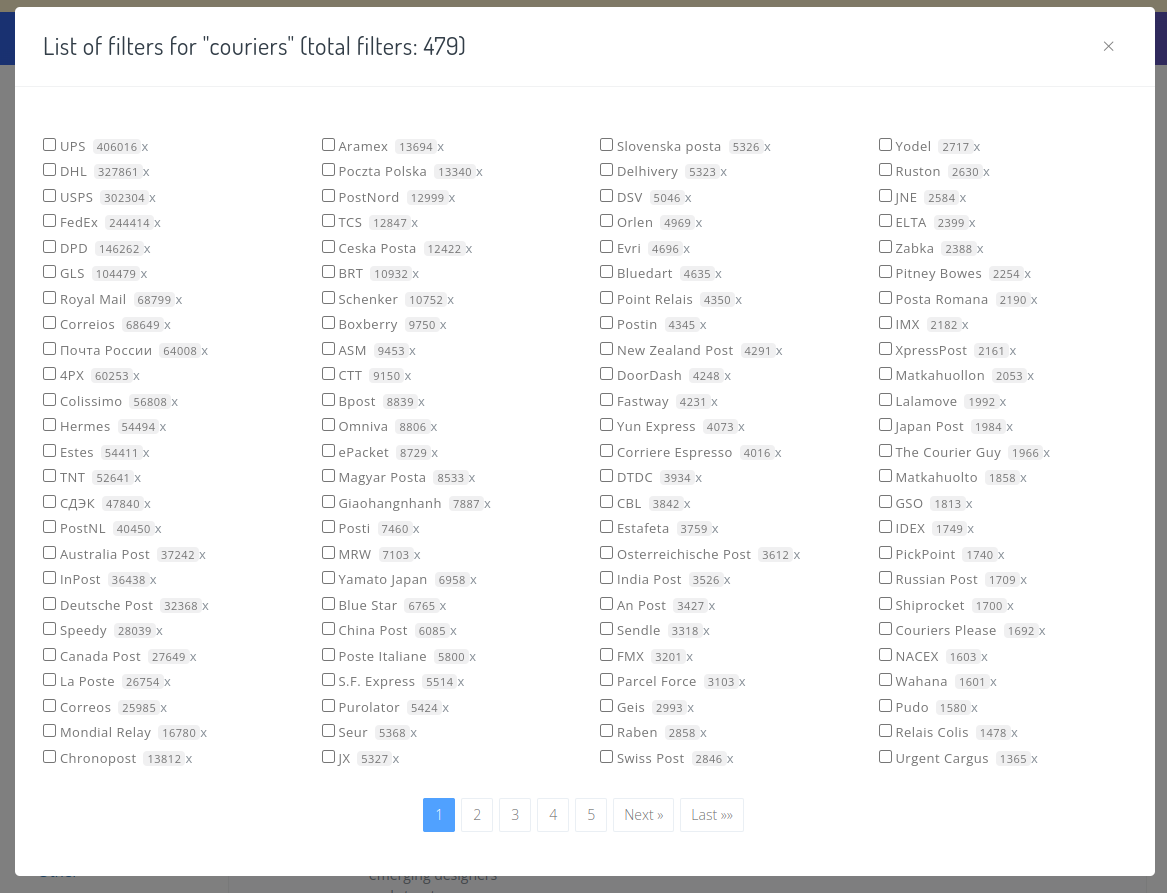Delete Aramex filter using the x icon
1167x893 pixels.
click(x=441, y=147)
